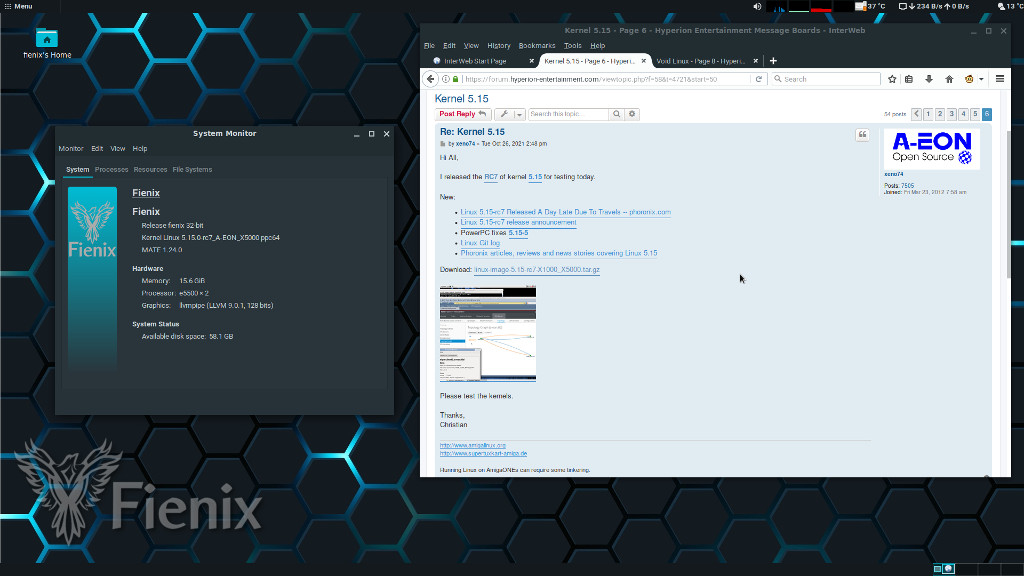Switch to the Resources tab
This screenshot has height=576, width=1024.
[x=150, y=169]
